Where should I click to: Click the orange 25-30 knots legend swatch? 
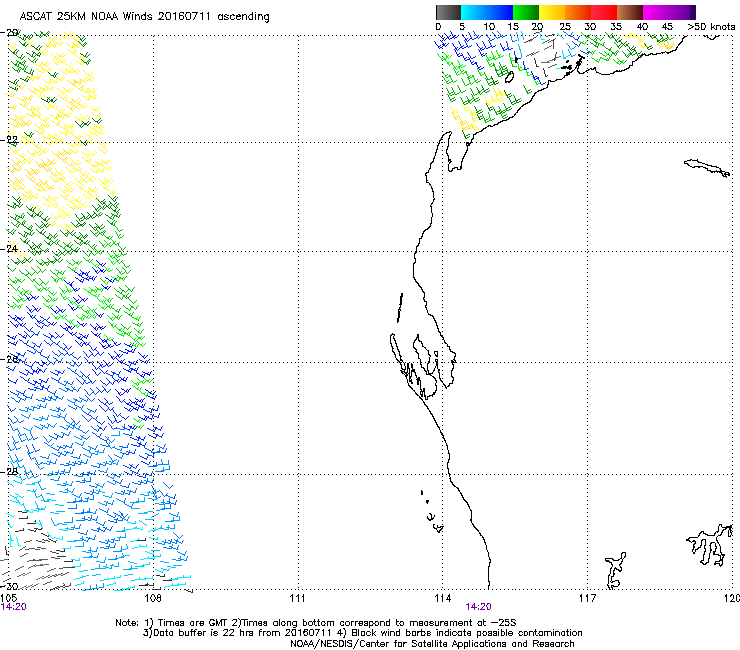pyautogui.click(x=578, y=12)
